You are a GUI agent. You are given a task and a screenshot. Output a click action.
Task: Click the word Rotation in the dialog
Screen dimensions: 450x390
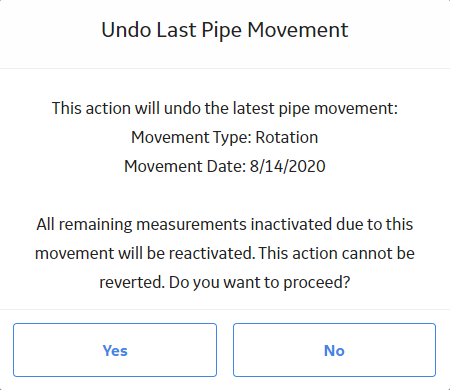(x=287, y=137)
